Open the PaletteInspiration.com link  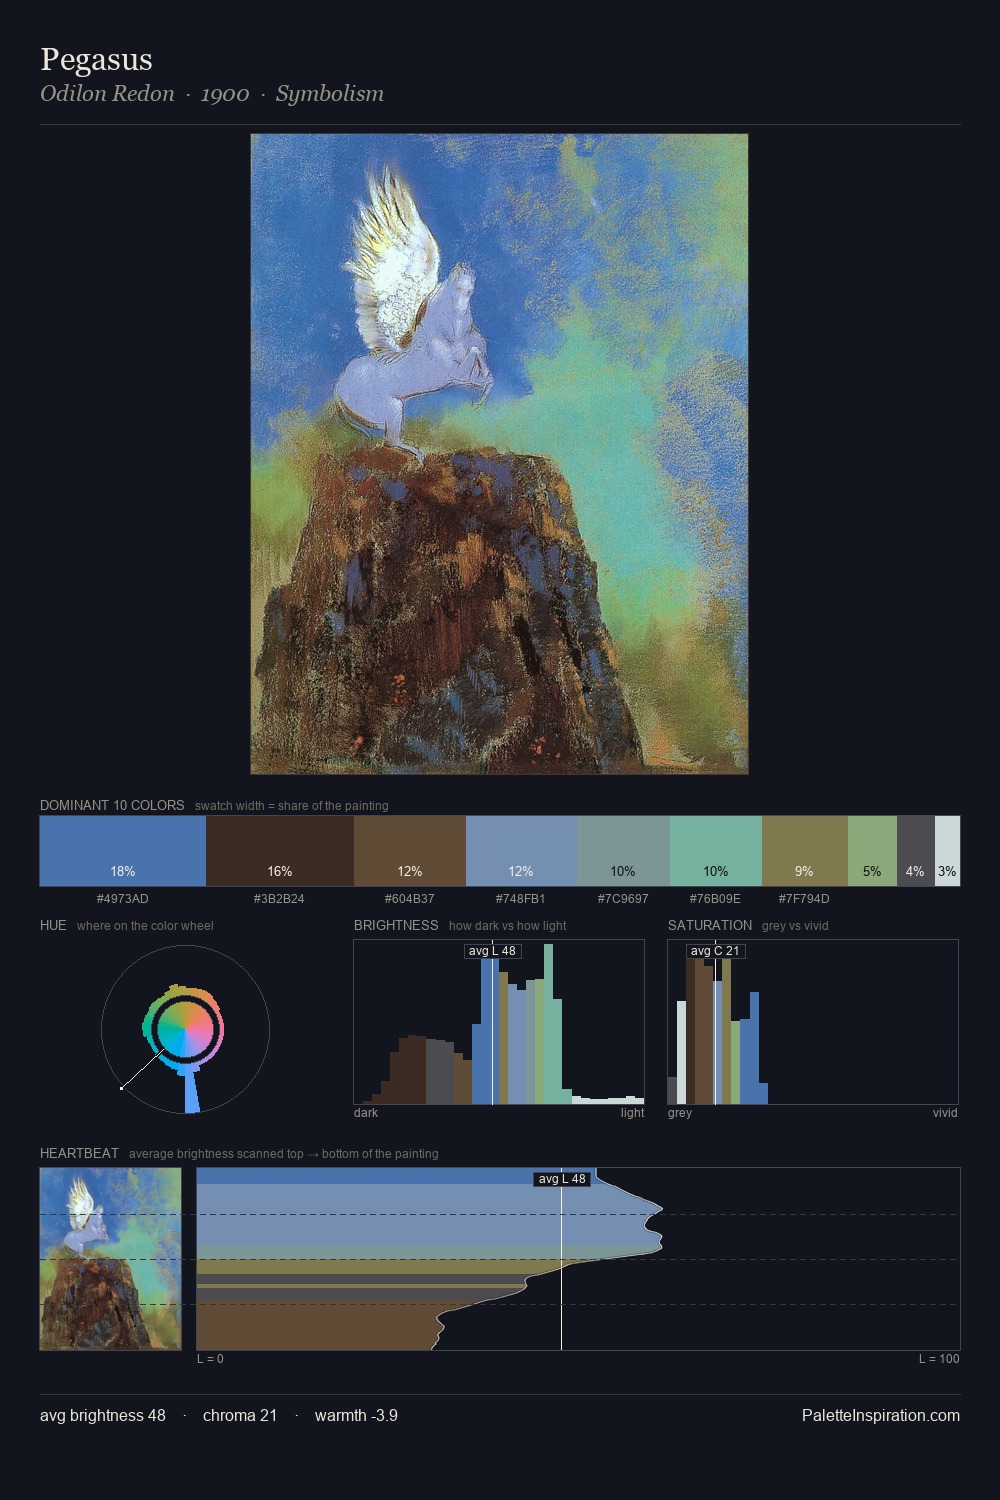pyautogui.click(x=881, y=1415)
